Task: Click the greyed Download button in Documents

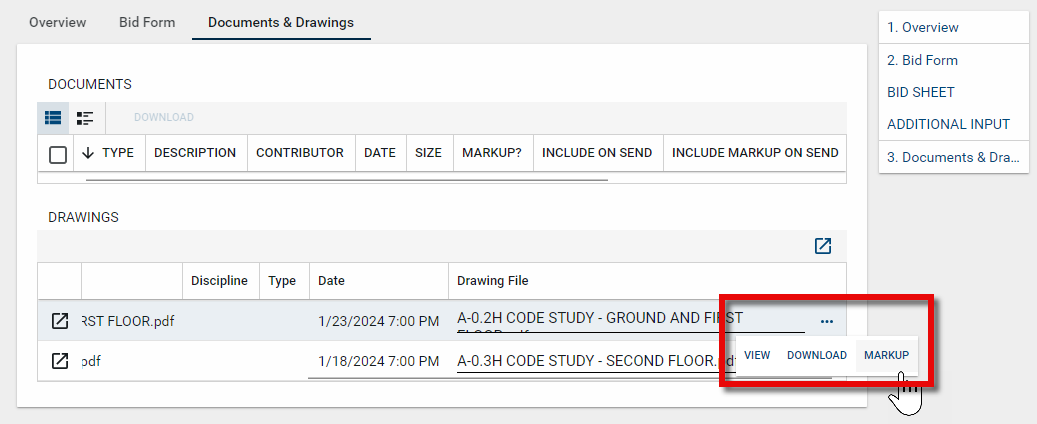Action: [164, 118]
